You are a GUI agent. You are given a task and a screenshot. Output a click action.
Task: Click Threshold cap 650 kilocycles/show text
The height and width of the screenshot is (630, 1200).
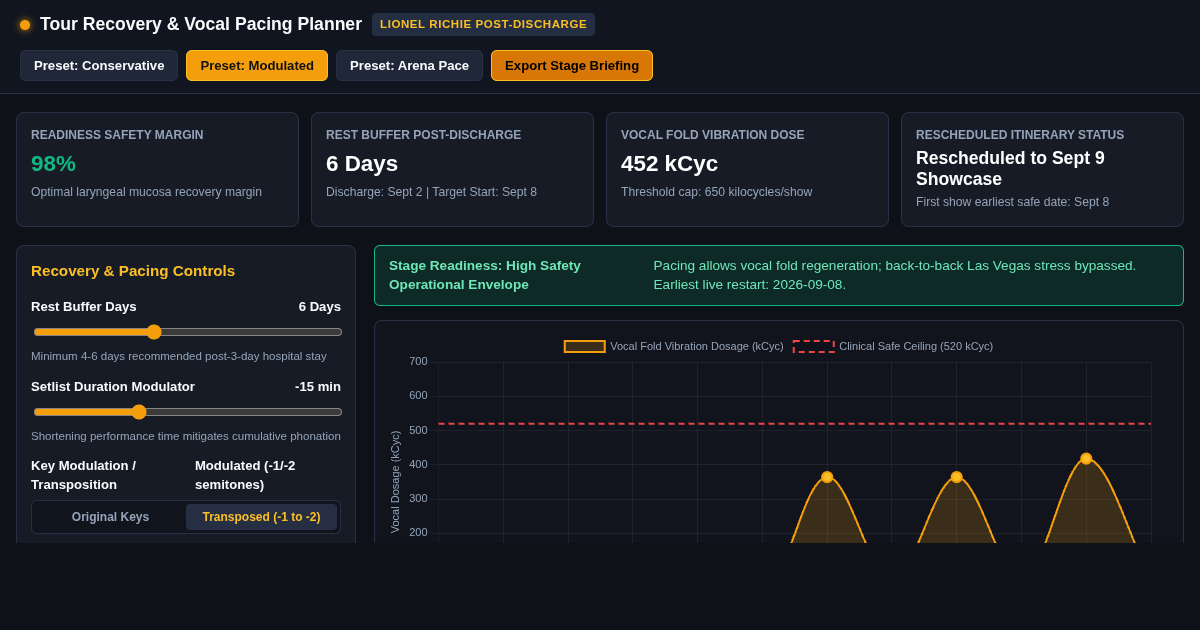[x=716, y=192]
